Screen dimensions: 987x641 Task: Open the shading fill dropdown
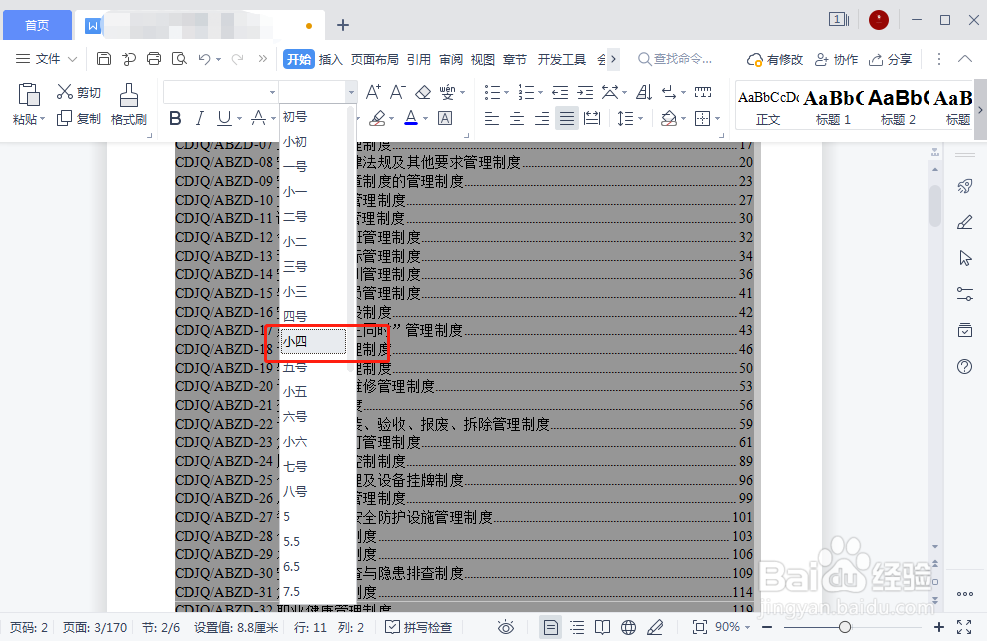point(685,118)
